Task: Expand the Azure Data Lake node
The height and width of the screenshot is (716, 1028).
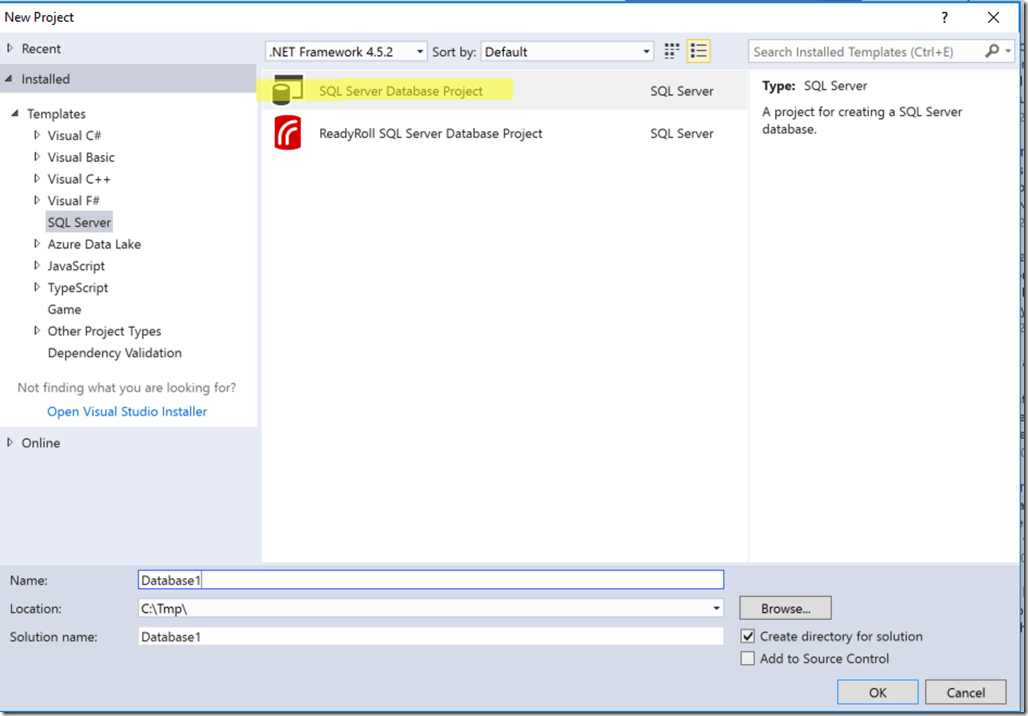Action: pyautogui.click(x=37, y=244)
